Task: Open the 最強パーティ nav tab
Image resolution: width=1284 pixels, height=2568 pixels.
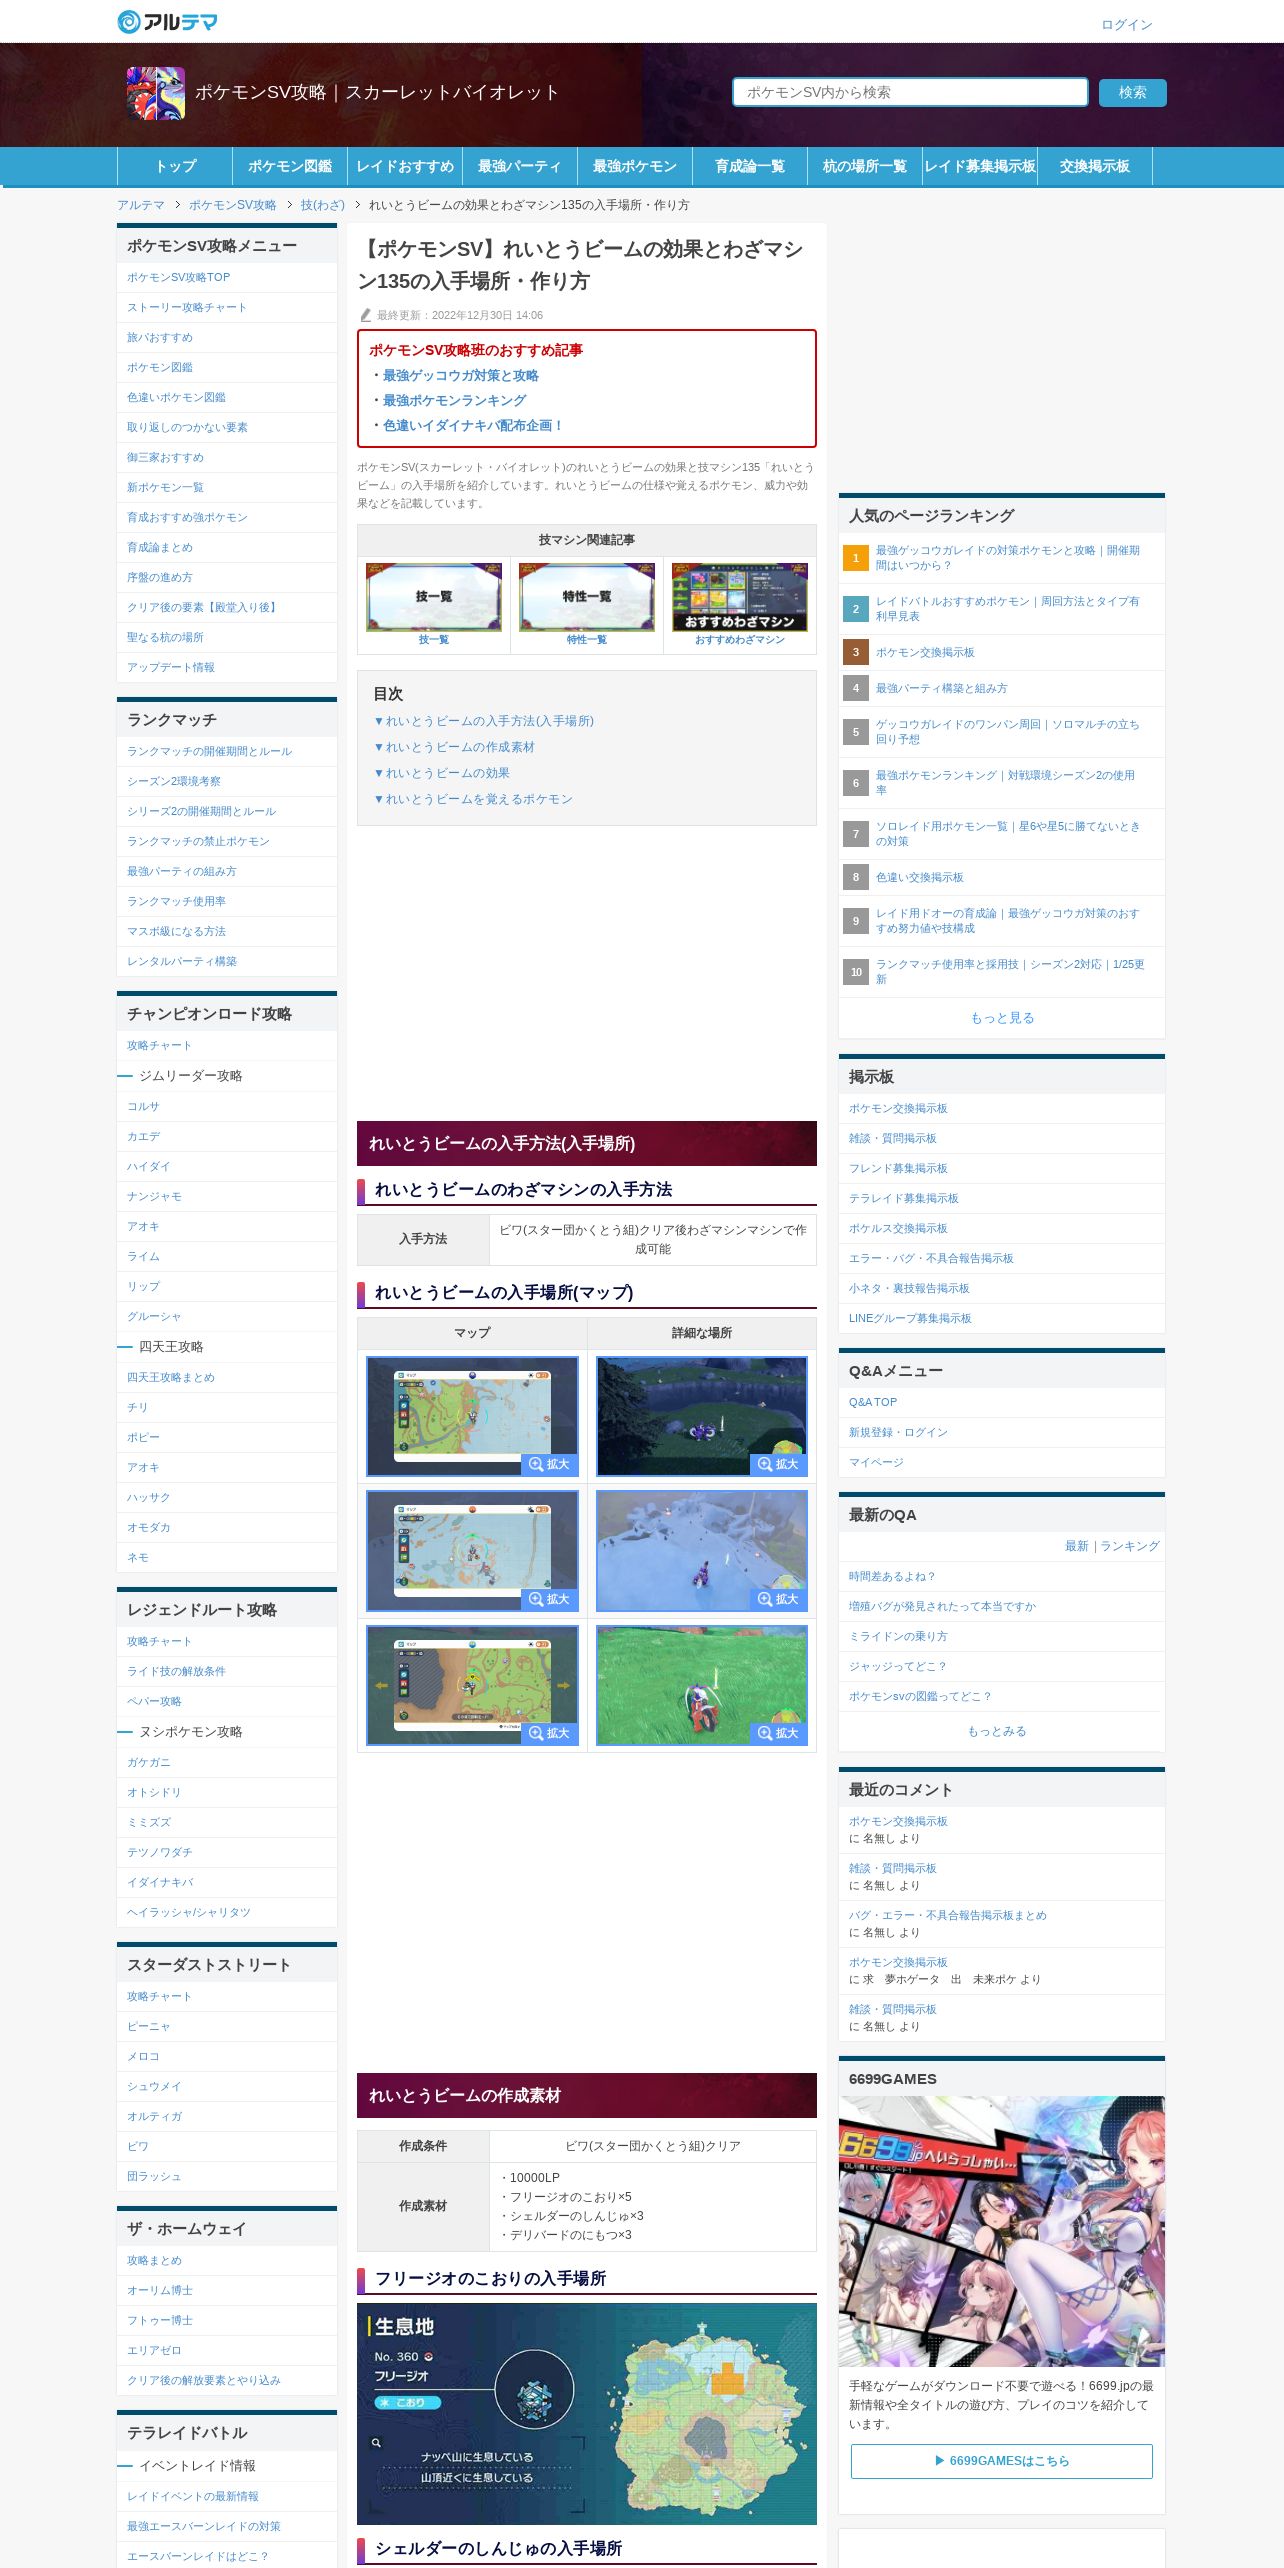Action: tap(520, 166)
